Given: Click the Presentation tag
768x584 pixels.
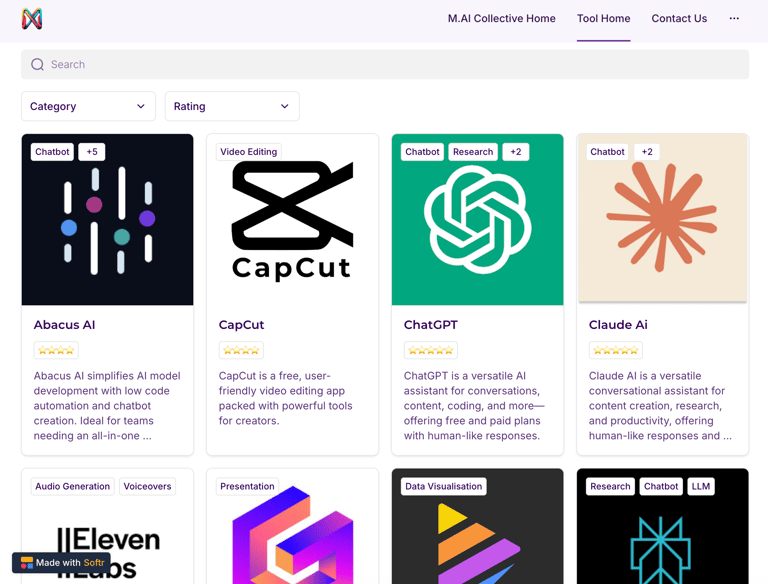Looking at the screenshot, I should click(247, 487).
